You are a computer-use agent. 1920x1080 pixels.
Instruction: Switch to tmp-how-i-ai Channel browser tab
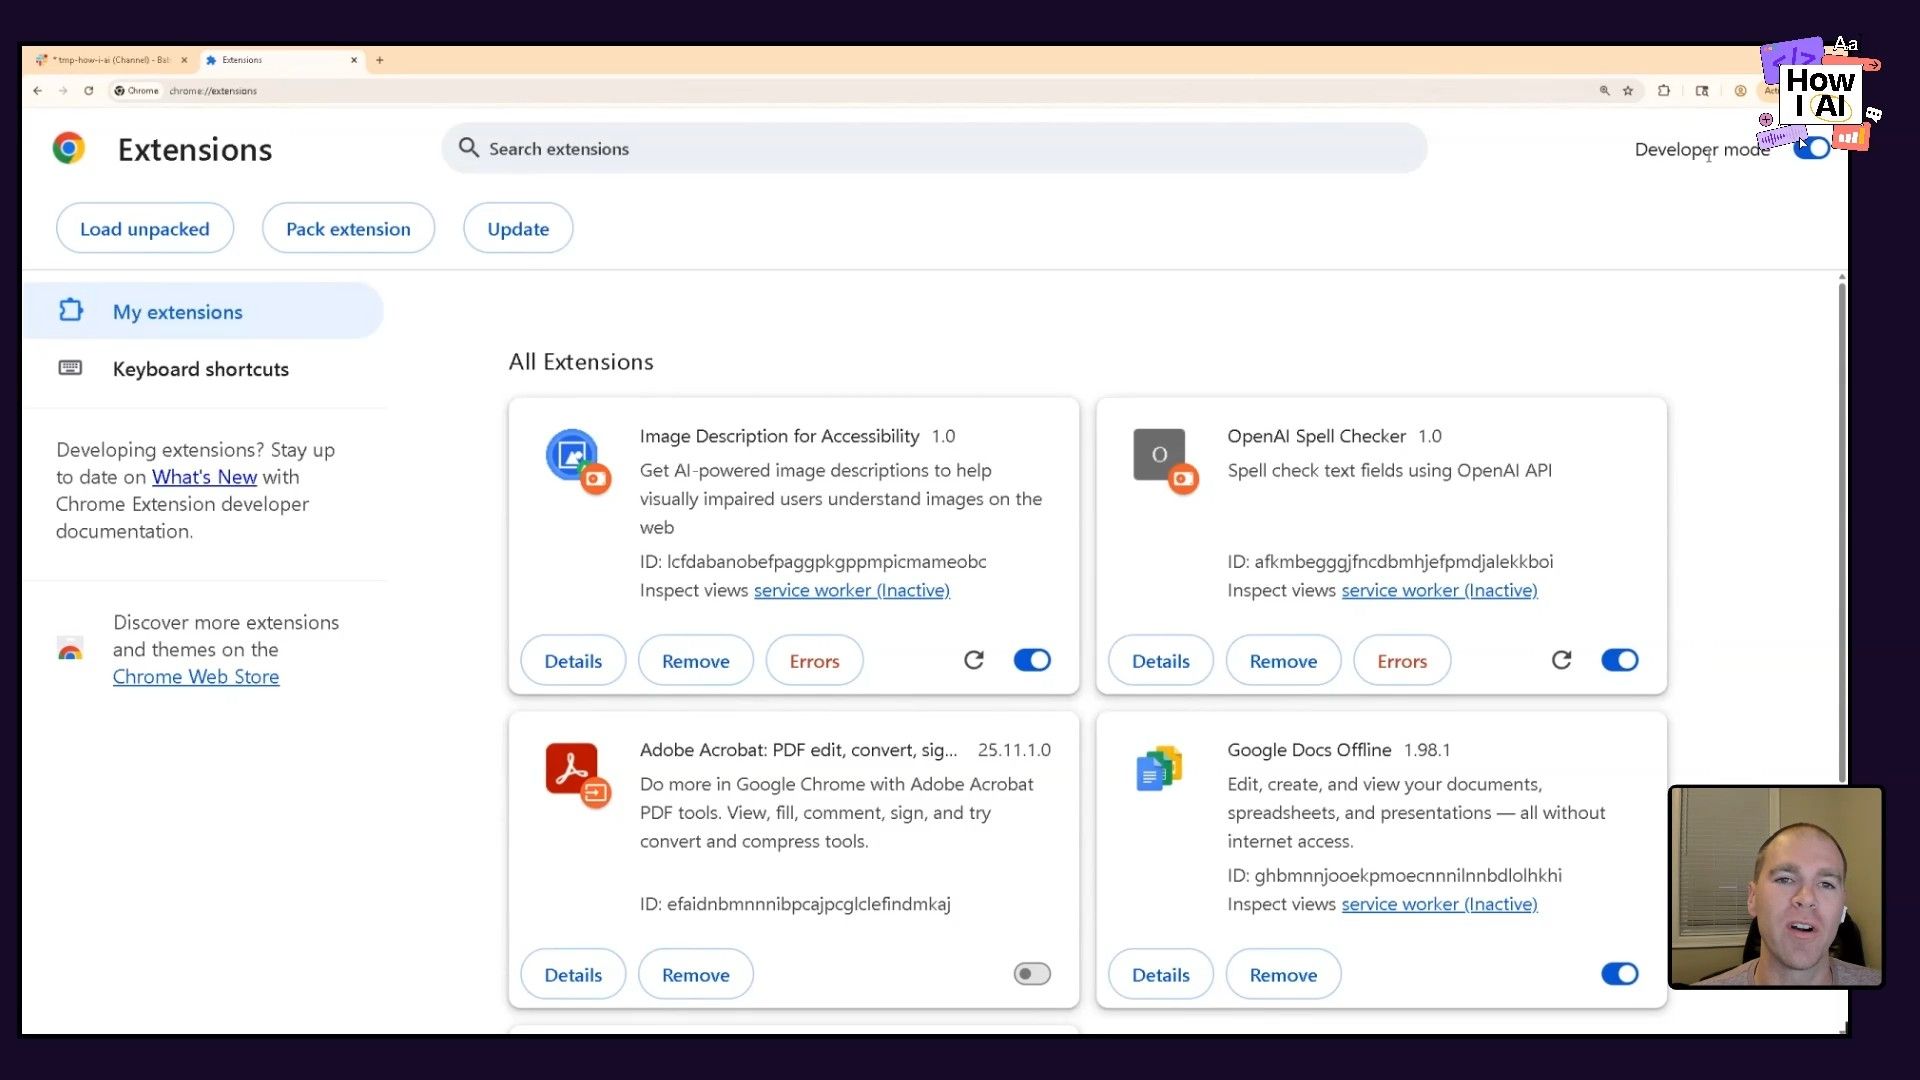(x=110, y=60)
